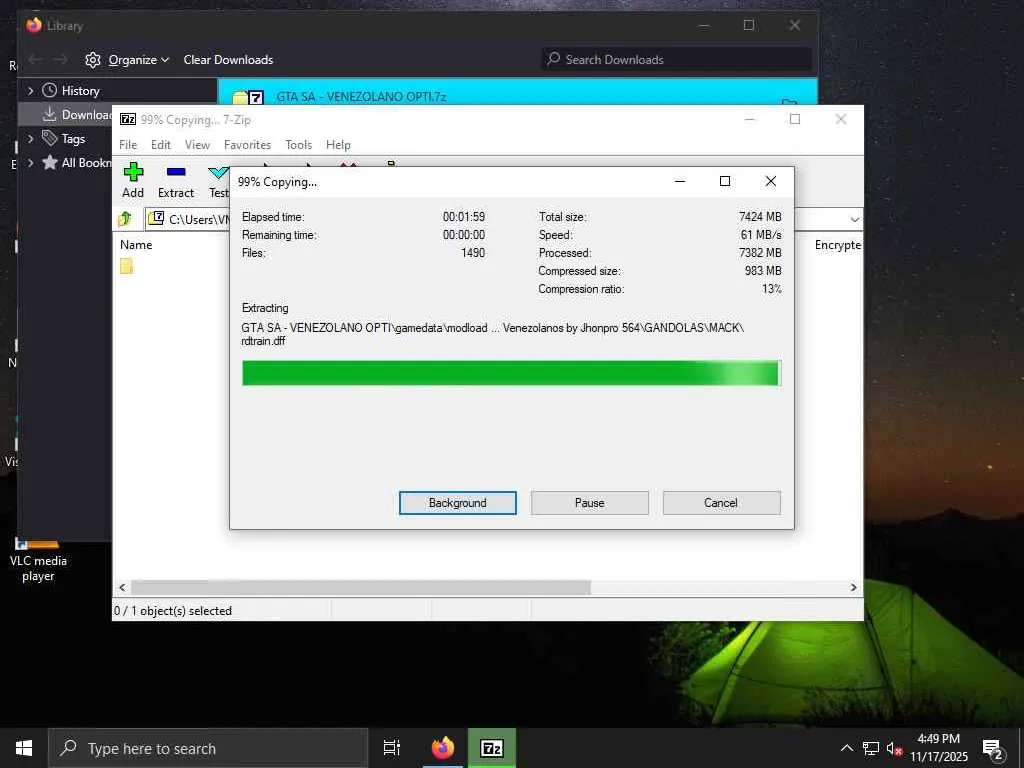The height and width of the screenshot is (768, 1024).
Task: Click the Encrypted column header
Action: click(x=838, y=245)
